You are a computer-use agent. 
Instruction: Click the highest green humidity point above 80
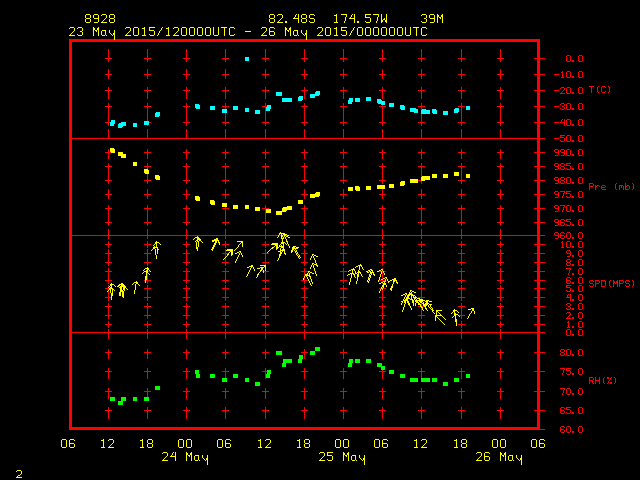[x=318, y=349]
